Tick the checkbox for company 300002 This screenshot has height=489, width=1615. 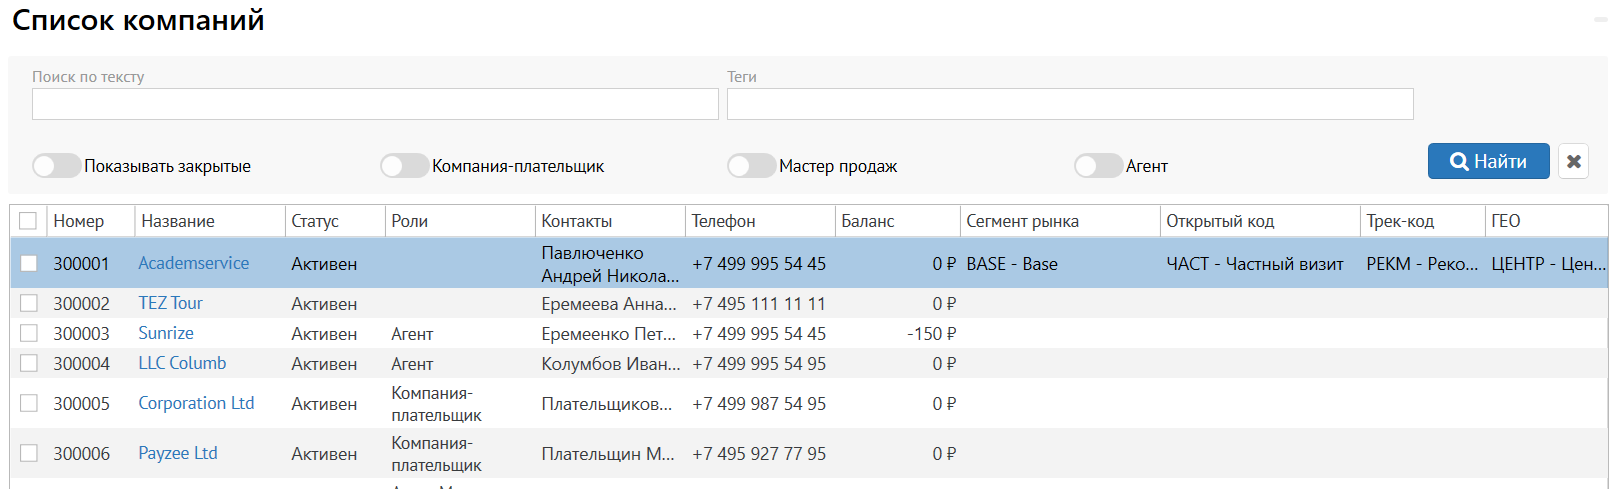[29, 303]
